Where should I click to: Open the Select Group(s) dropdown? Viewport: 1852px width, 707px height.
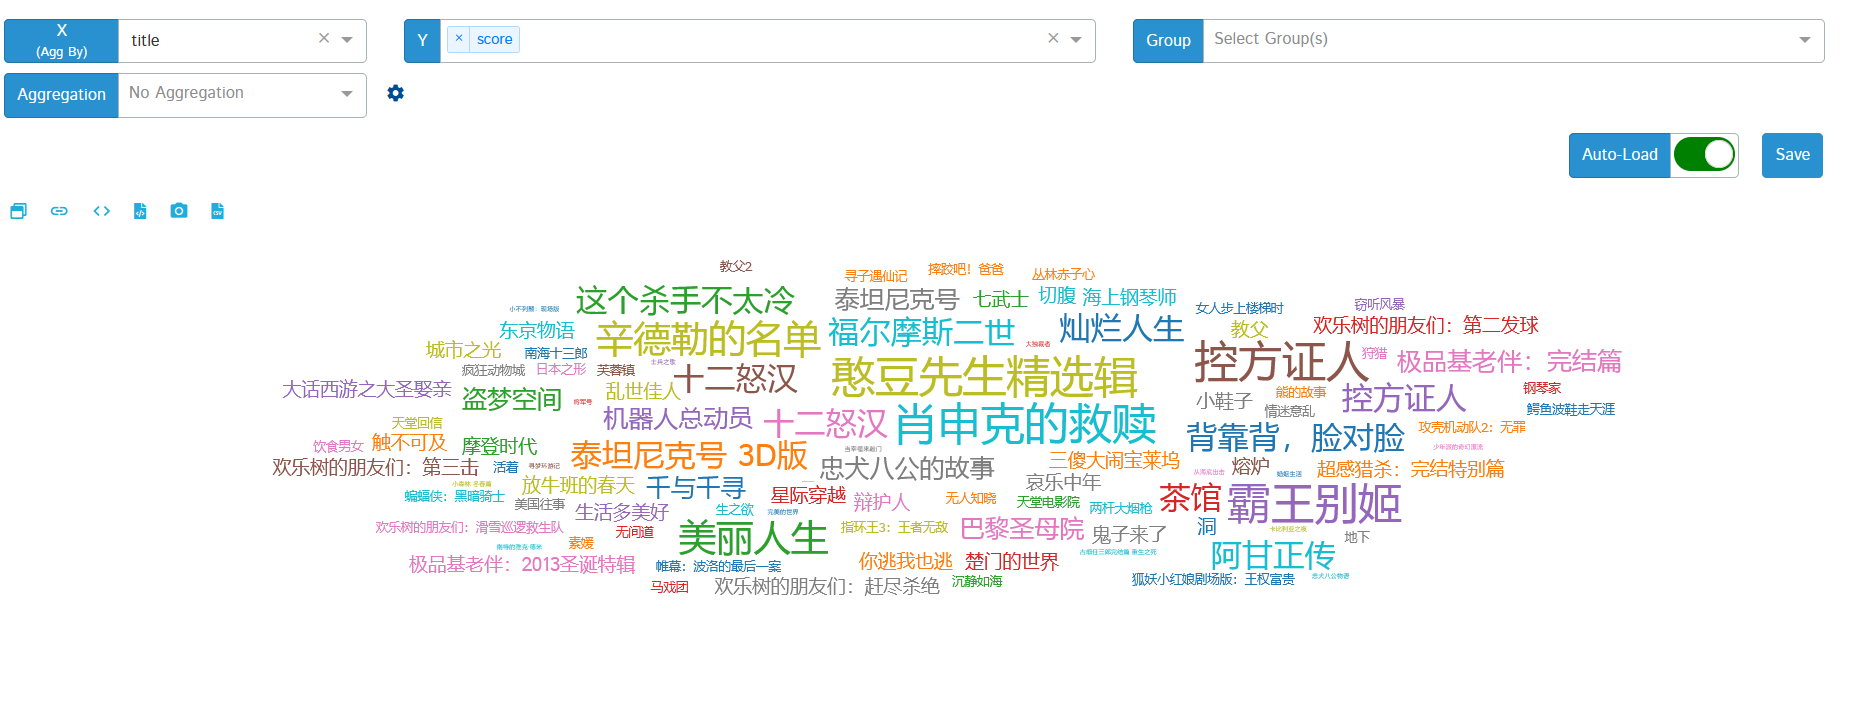1513,40
